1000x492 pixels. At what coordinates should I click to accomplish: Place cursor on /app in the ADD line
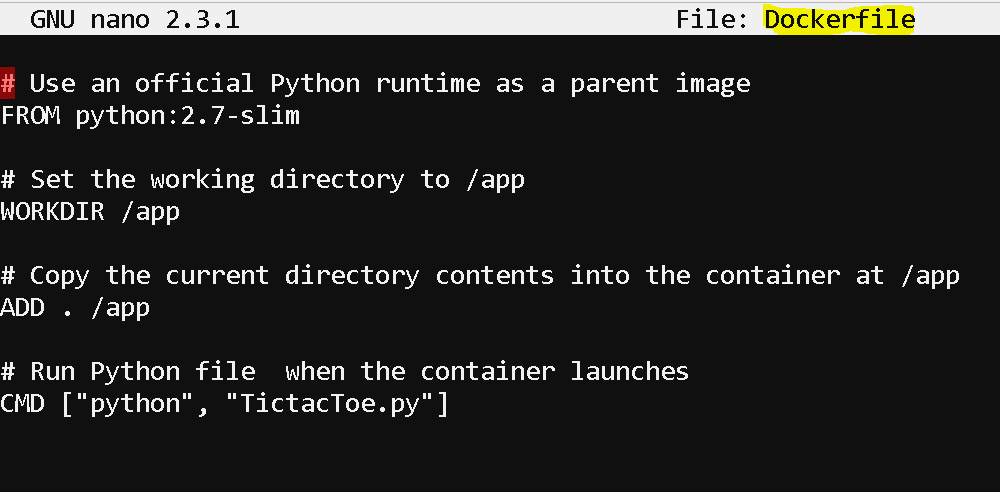(x=120, y=309)
